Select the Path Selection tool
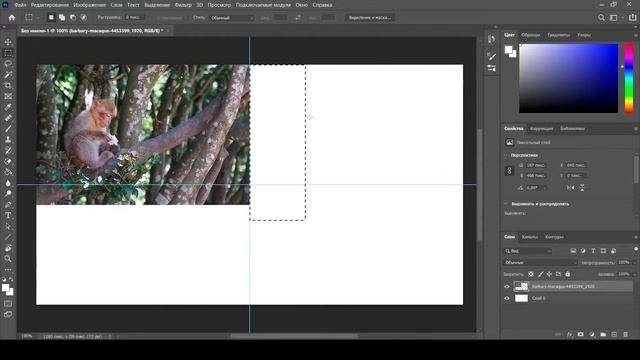This screenshot has height=360, width=640. click(x=8, y=226)
